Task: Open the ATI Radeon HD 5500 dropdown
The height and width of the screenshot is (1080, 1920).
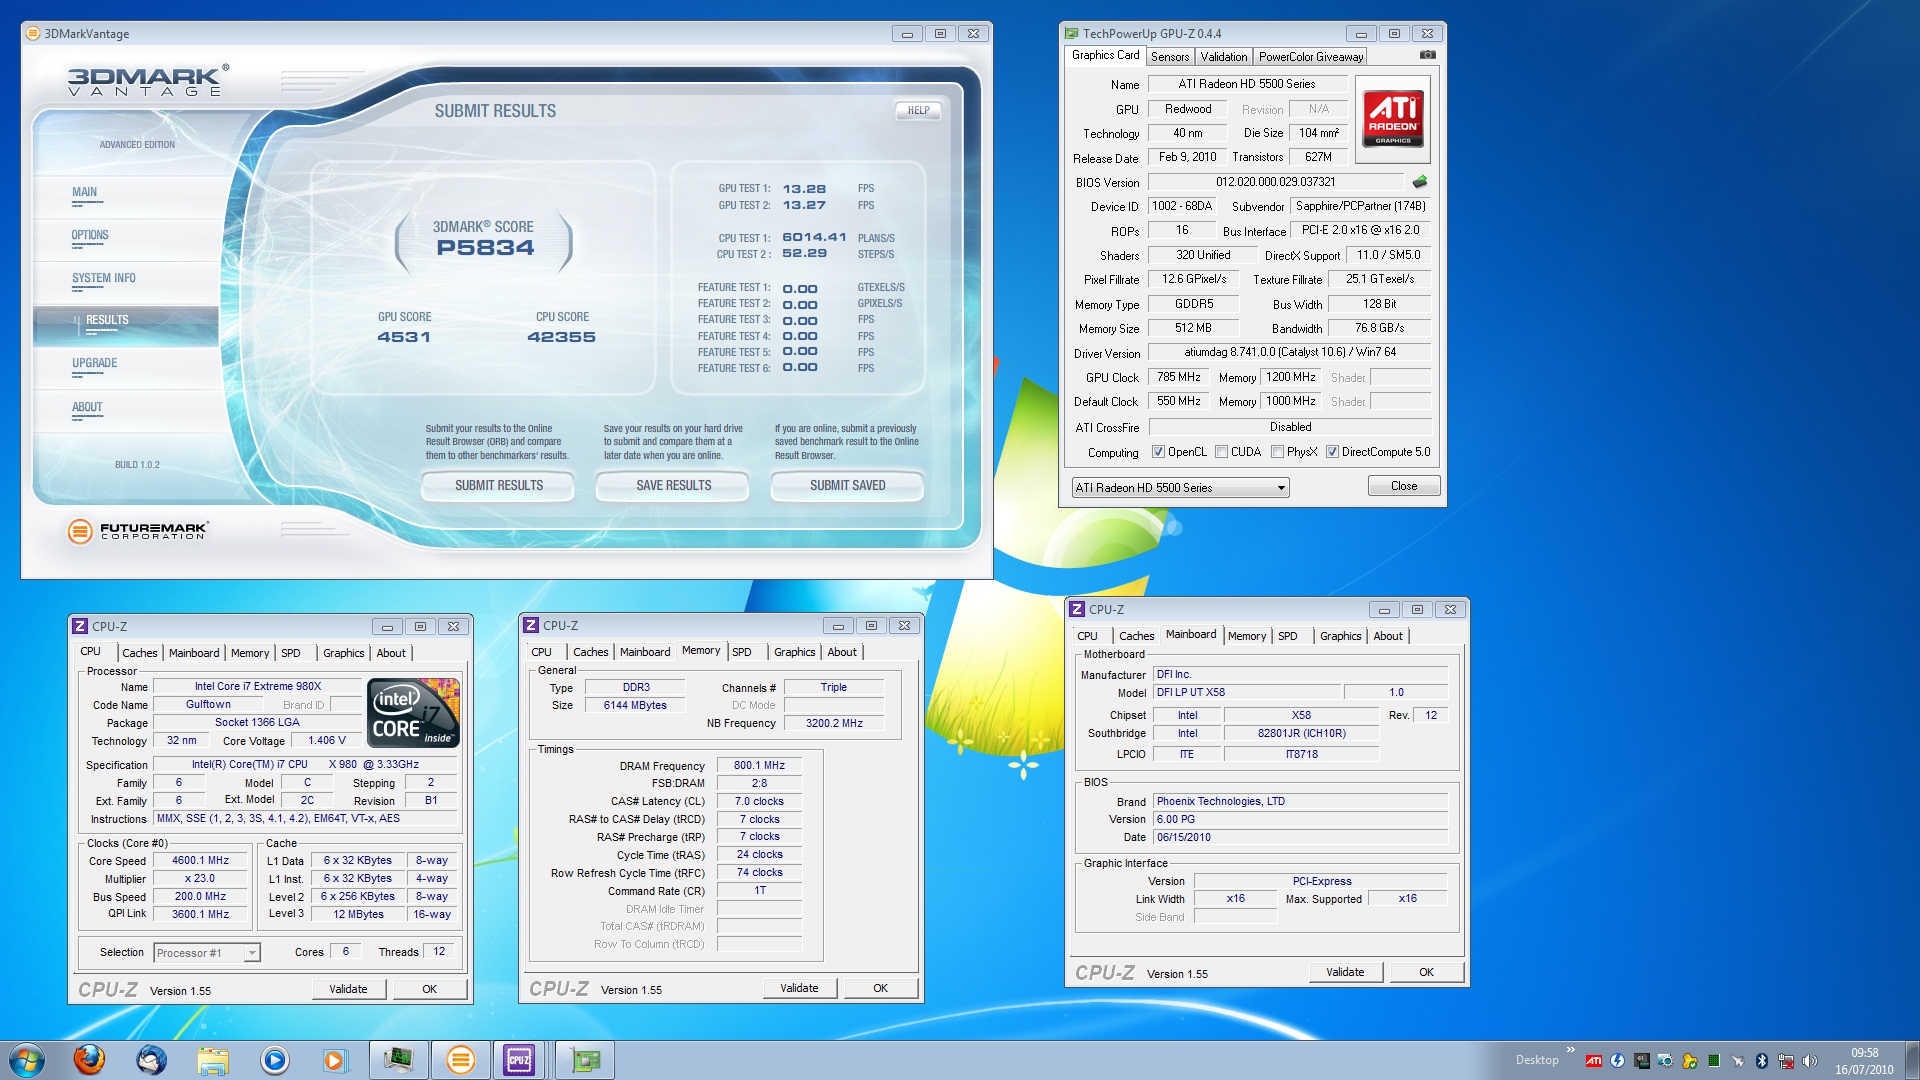Action: click(x=1280, y=488)
